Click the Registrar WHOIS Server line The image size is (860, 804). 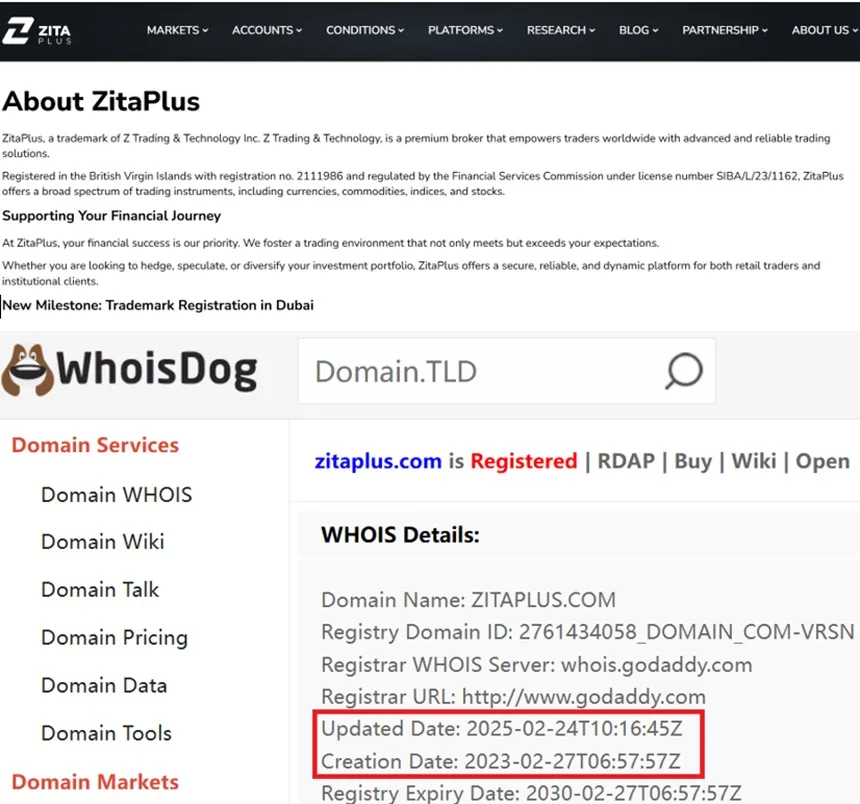[x=536, y=665]
